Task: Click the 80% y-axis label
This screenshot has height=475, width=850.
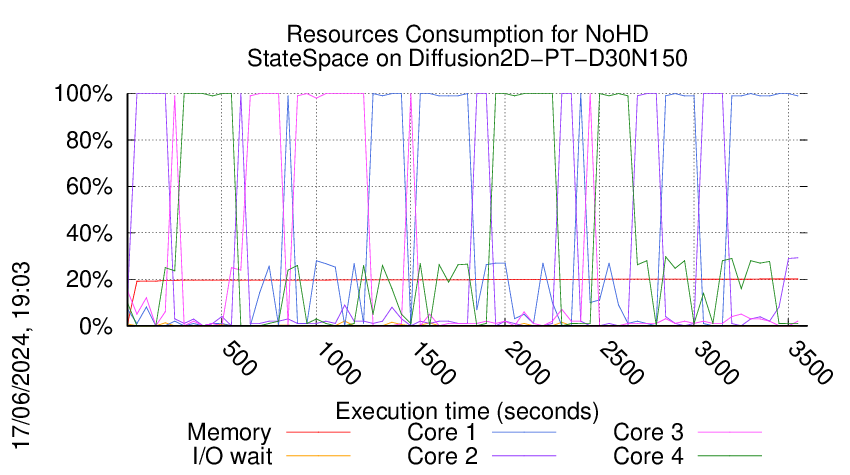Action: (89, 140)
